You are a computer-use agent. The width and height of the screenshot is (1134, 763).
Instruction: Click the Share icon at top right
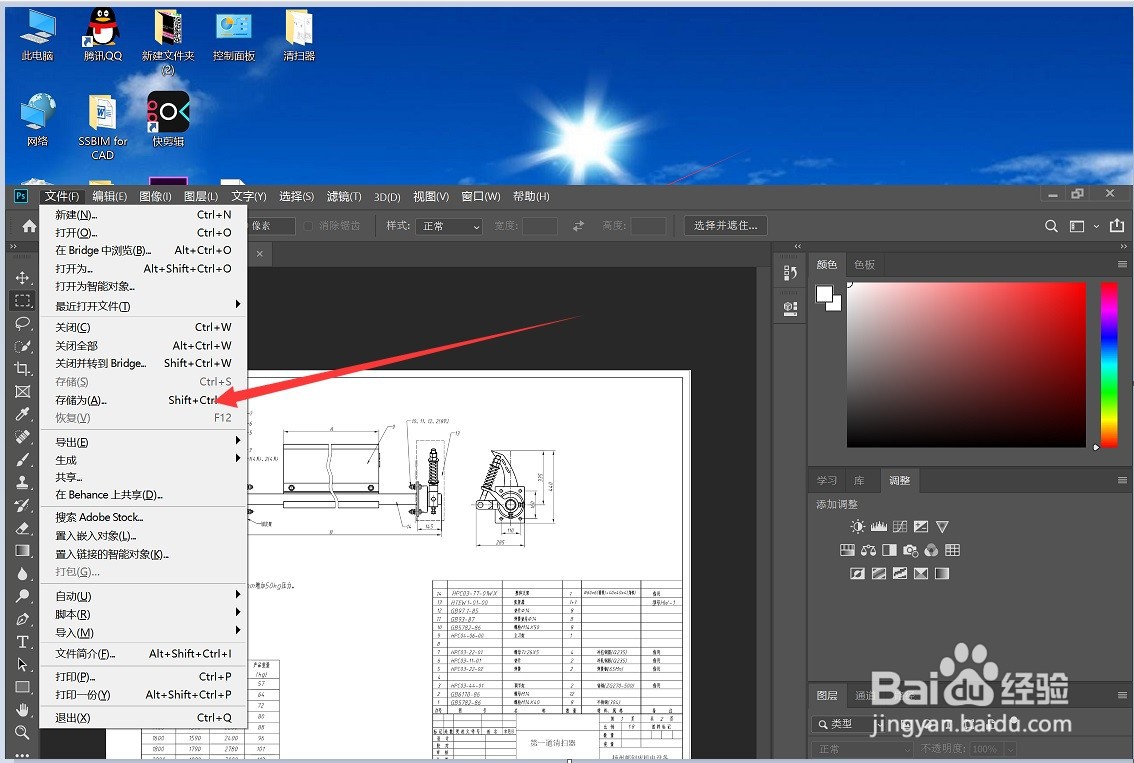1117,226
